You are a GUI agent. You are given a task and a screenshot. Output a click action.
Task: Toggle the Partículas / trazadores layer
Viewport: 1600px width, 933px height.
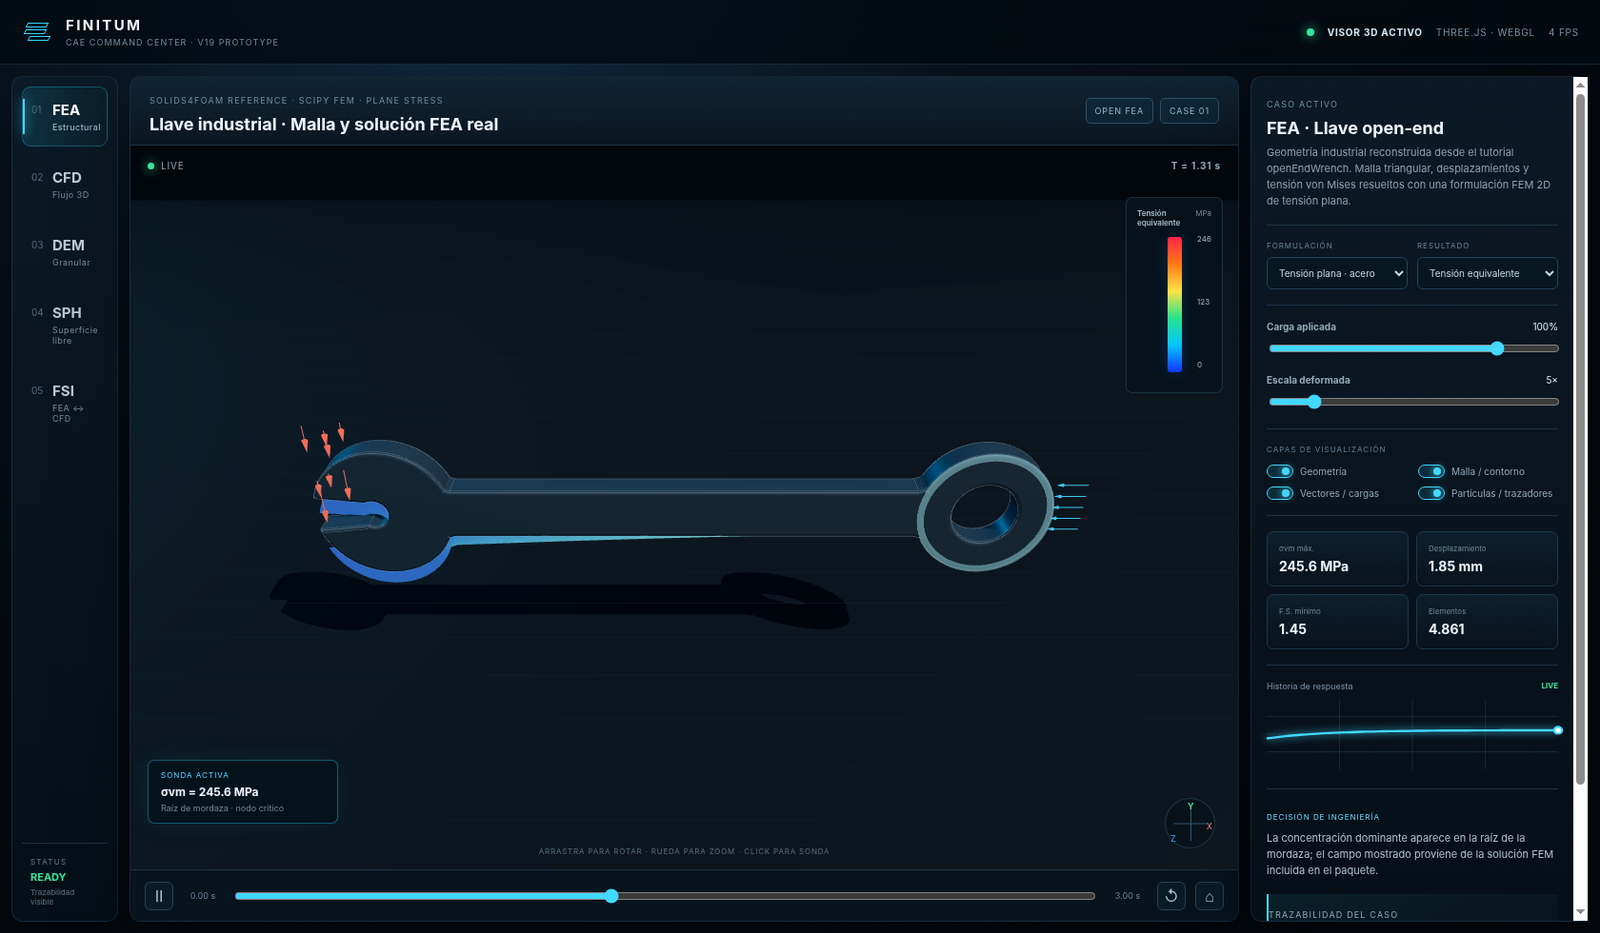click(x=1432, y=493)
